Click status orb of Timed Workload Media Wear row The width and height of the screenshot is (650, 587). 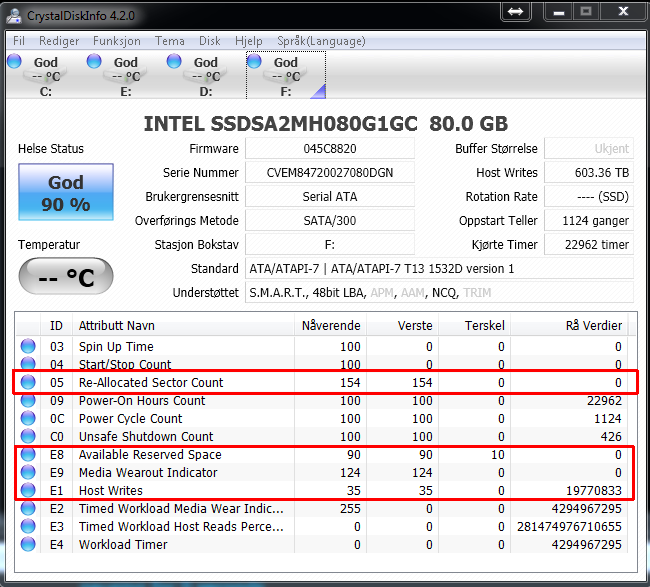point(28,508)
